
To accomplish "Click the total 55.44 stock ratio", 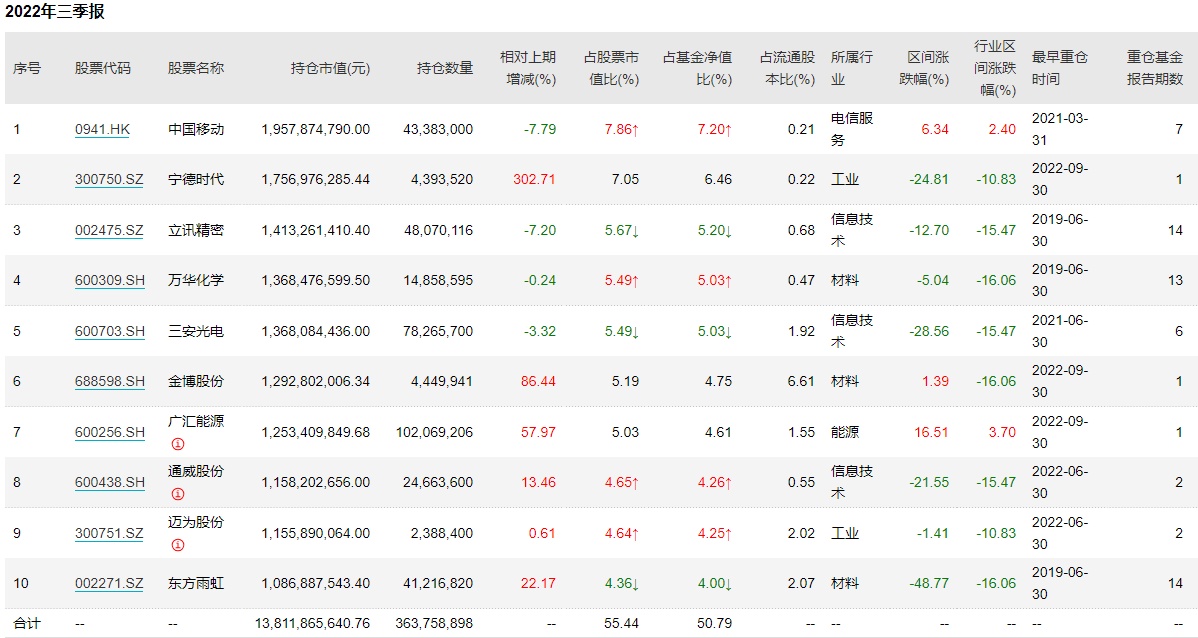I will click(621, 623).
